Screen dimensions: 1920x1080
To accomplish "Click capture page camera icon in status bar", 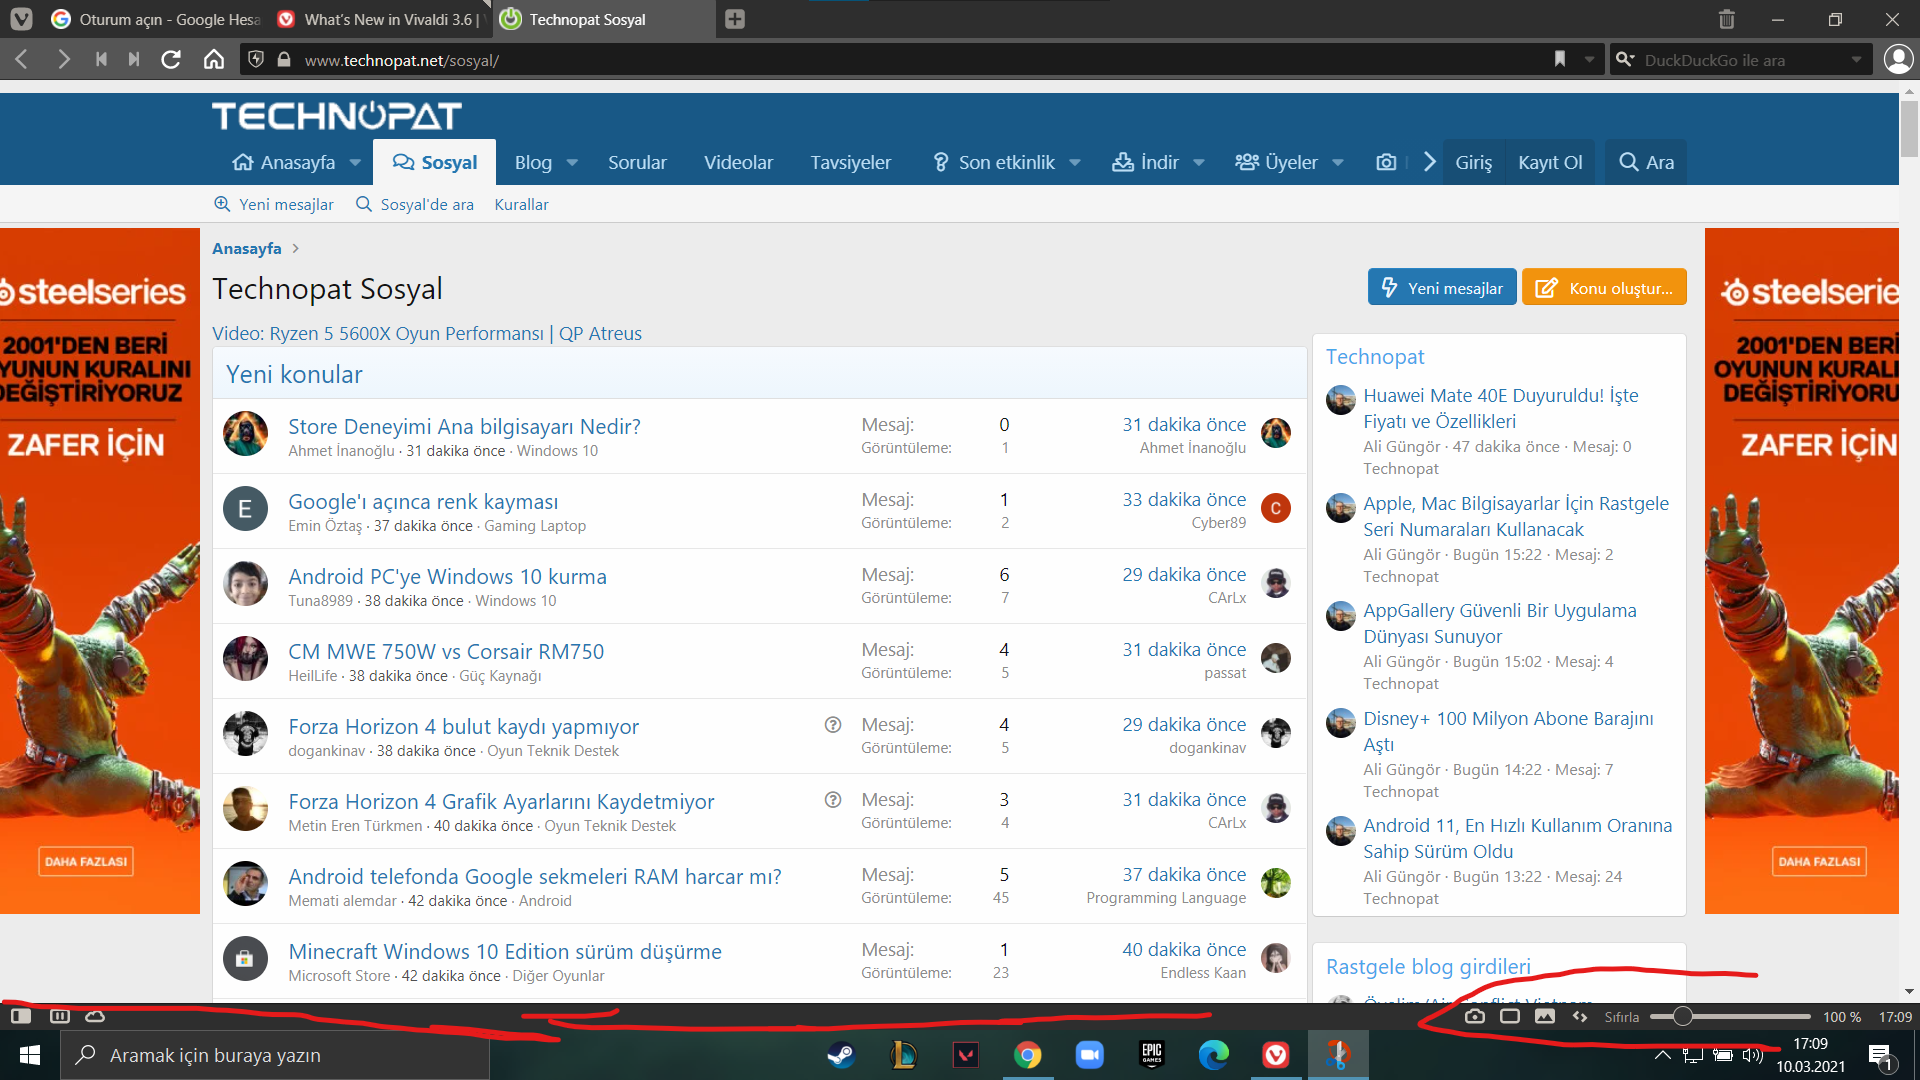I will tap(1475, 1016).
